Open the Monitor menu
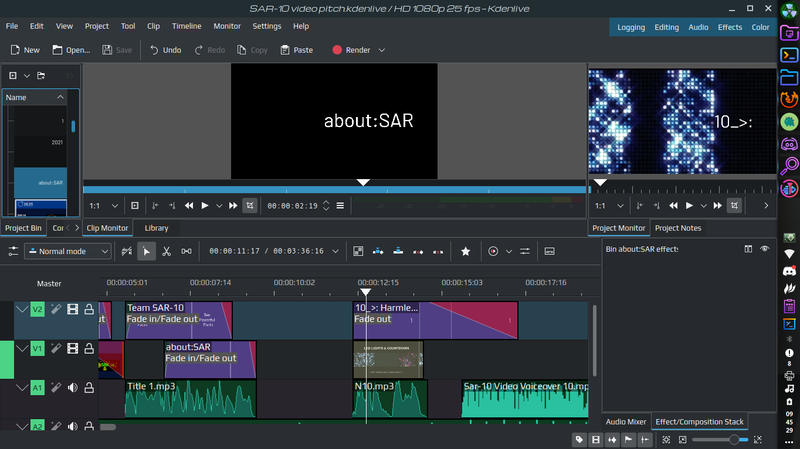 (227, 26)
